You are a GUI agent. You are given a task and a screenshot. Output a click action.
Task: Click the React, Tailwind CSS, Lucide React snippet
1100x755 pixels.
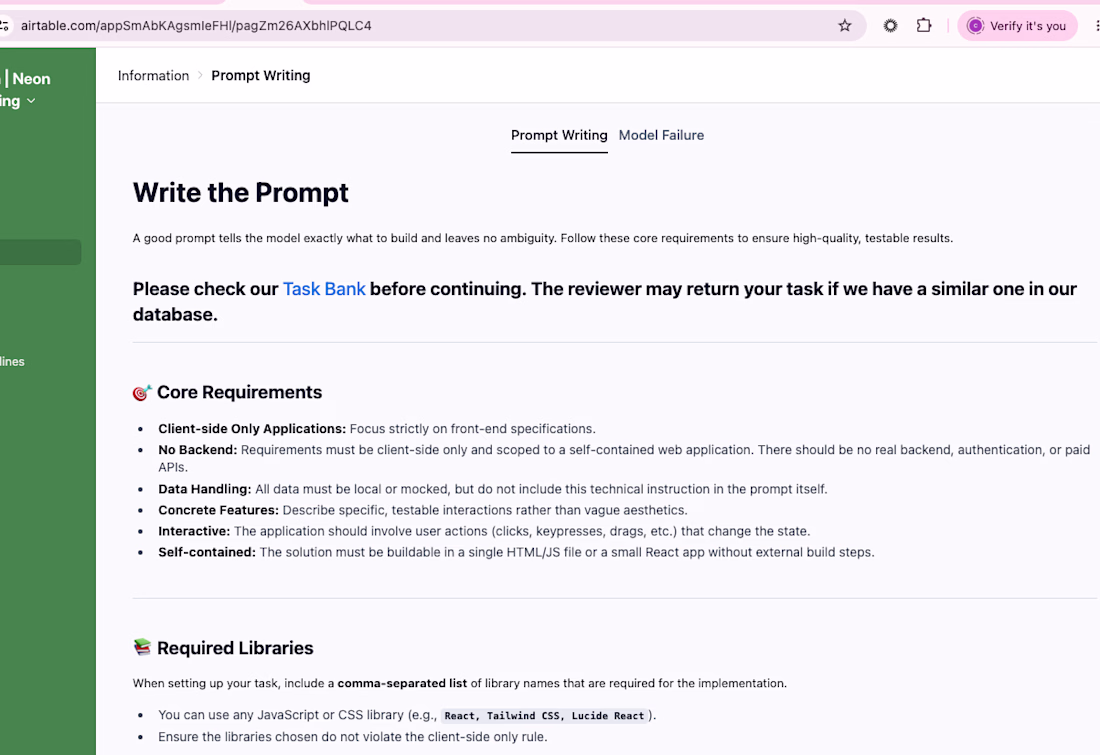click(544, 716)
